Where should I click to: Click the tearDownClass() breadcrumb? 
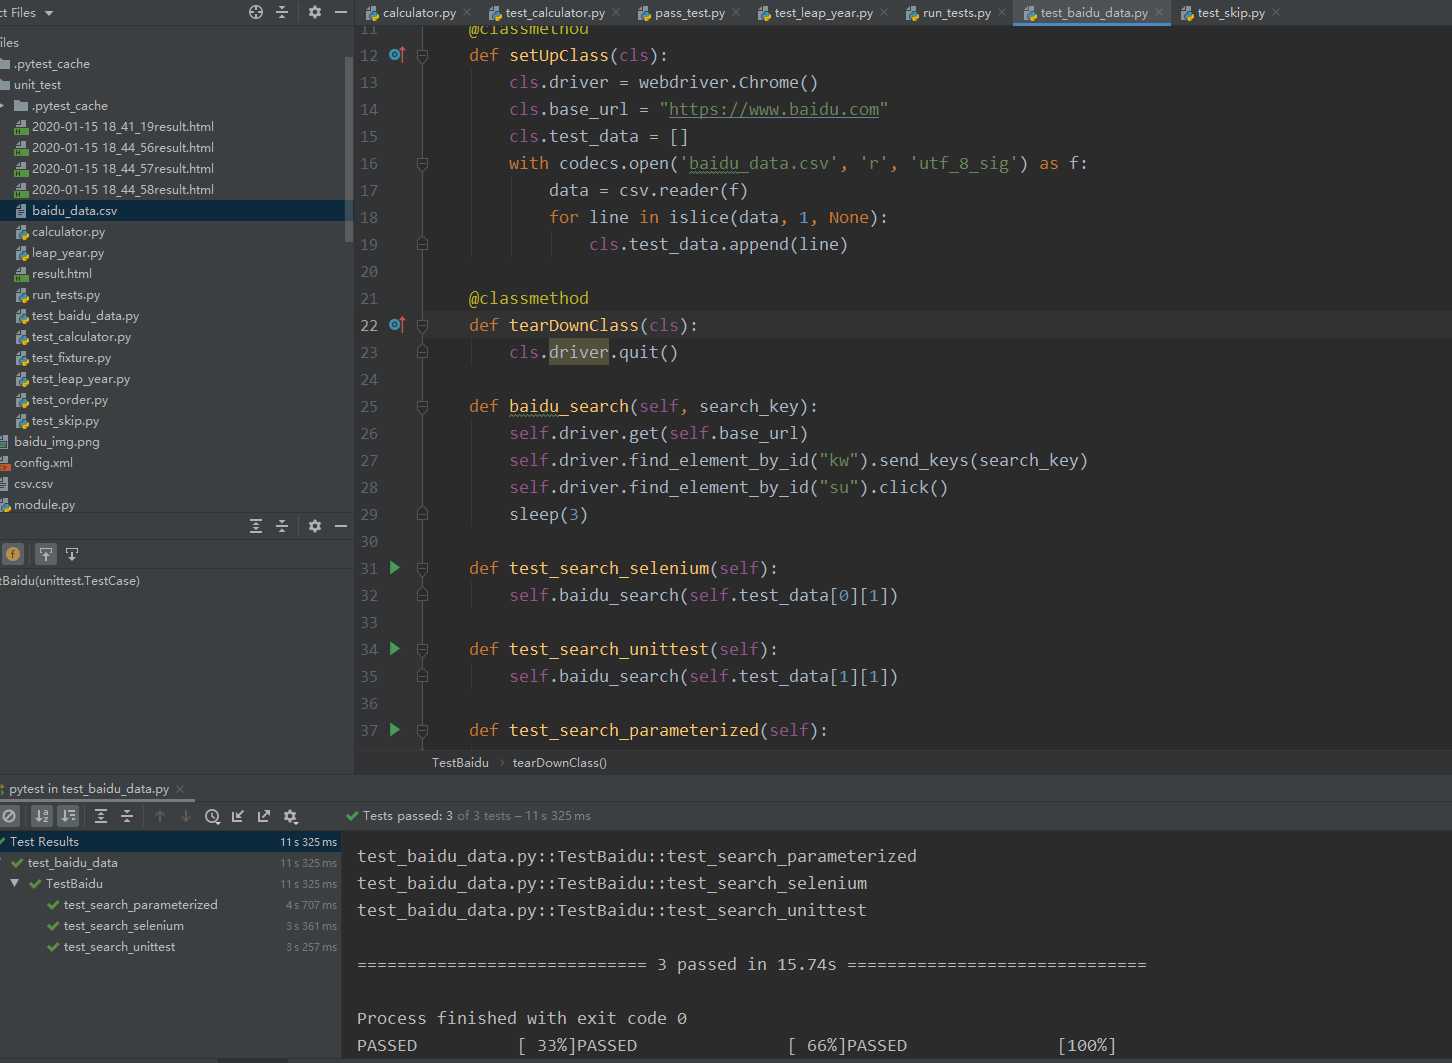[x=559, y=762]
